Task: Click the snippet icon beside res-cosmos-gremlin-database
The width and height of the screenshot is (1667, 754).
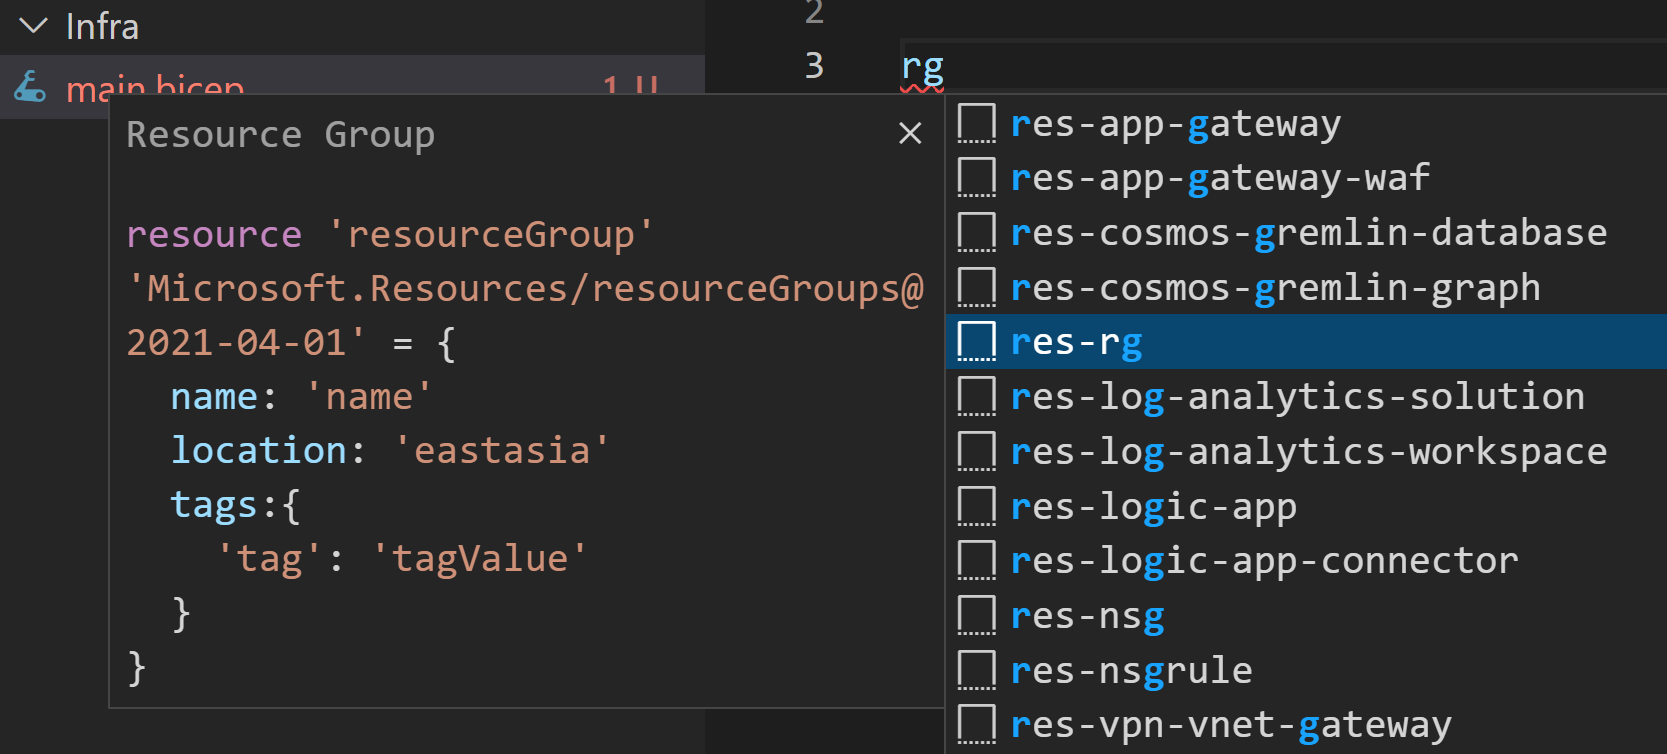Action: [x=976, y=233]
